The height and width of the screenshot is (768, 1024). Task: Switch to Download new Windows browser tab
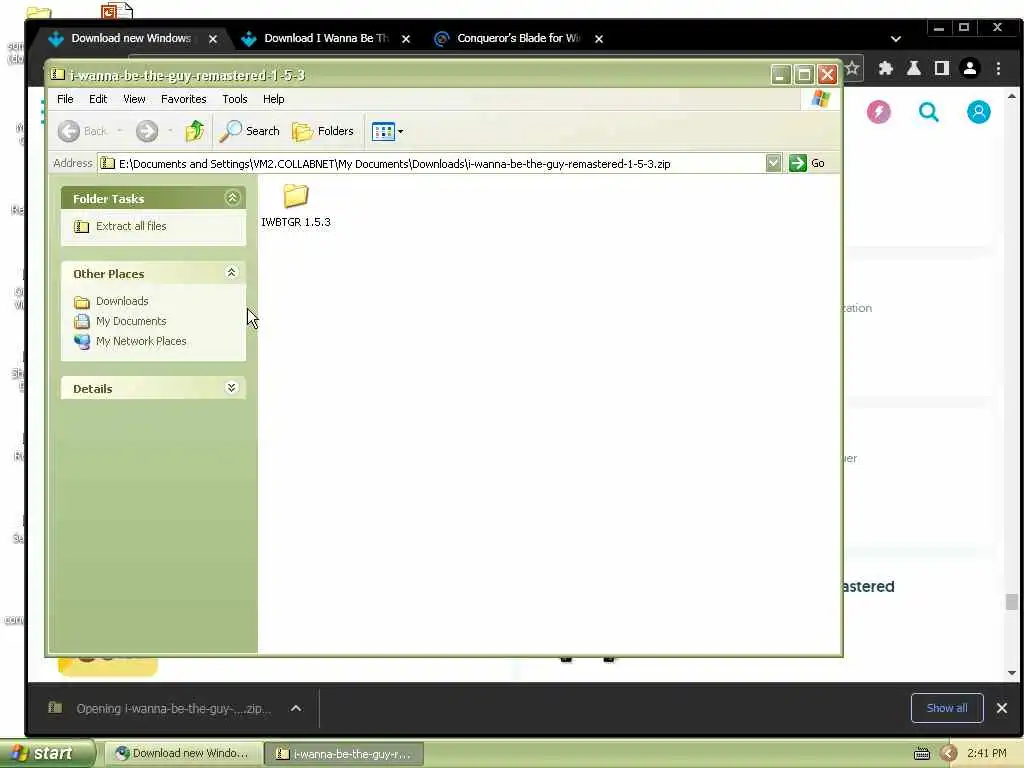click(x=131, y=39)
